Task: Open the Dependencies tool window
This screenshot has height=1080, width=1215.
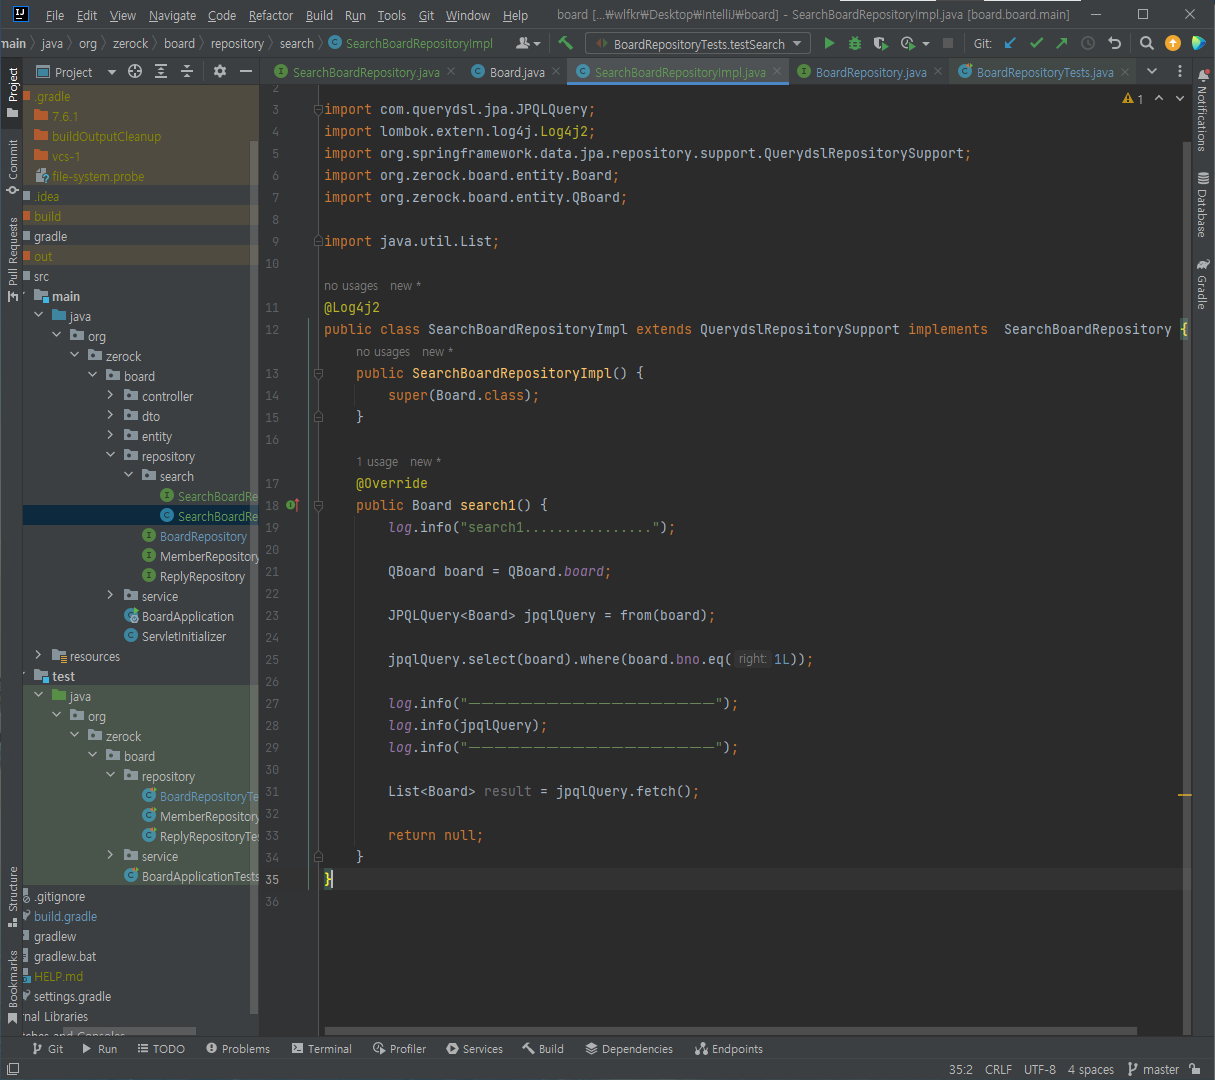Action: click(x=628, y=1049)
